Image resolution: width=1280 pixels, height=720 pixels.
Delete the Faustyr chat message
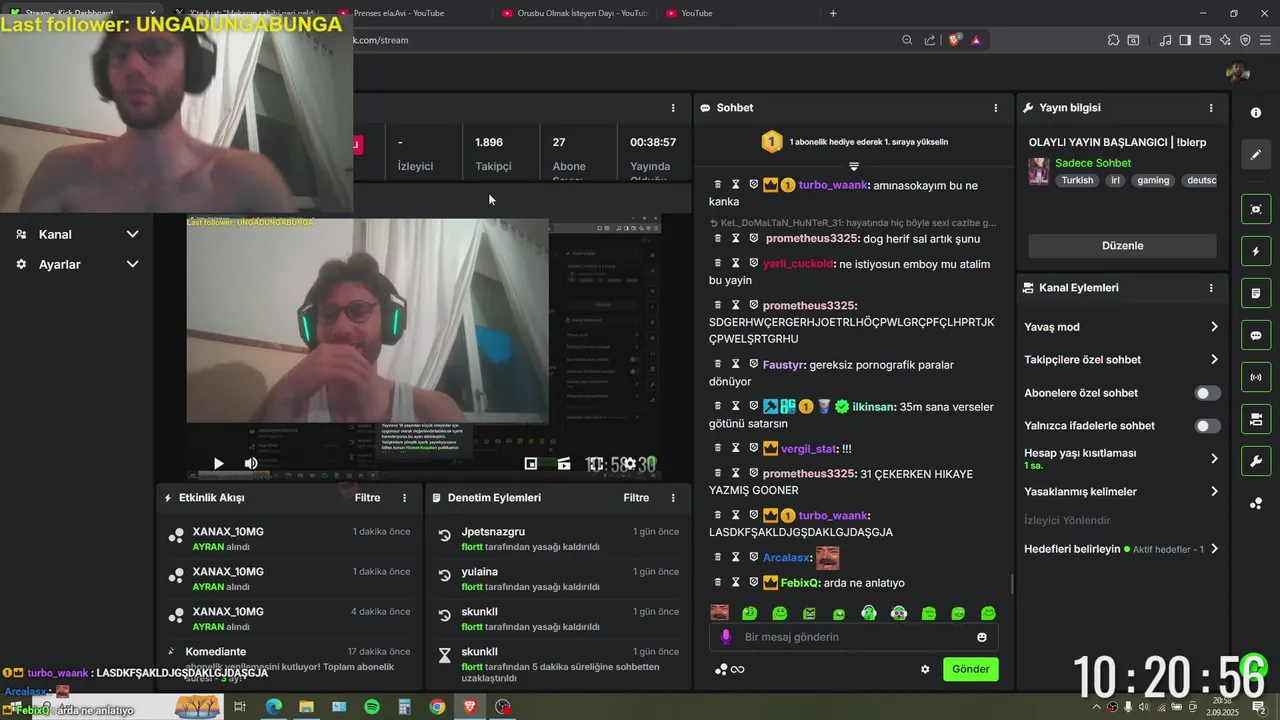pyautogui.click(x=717, y=365)
